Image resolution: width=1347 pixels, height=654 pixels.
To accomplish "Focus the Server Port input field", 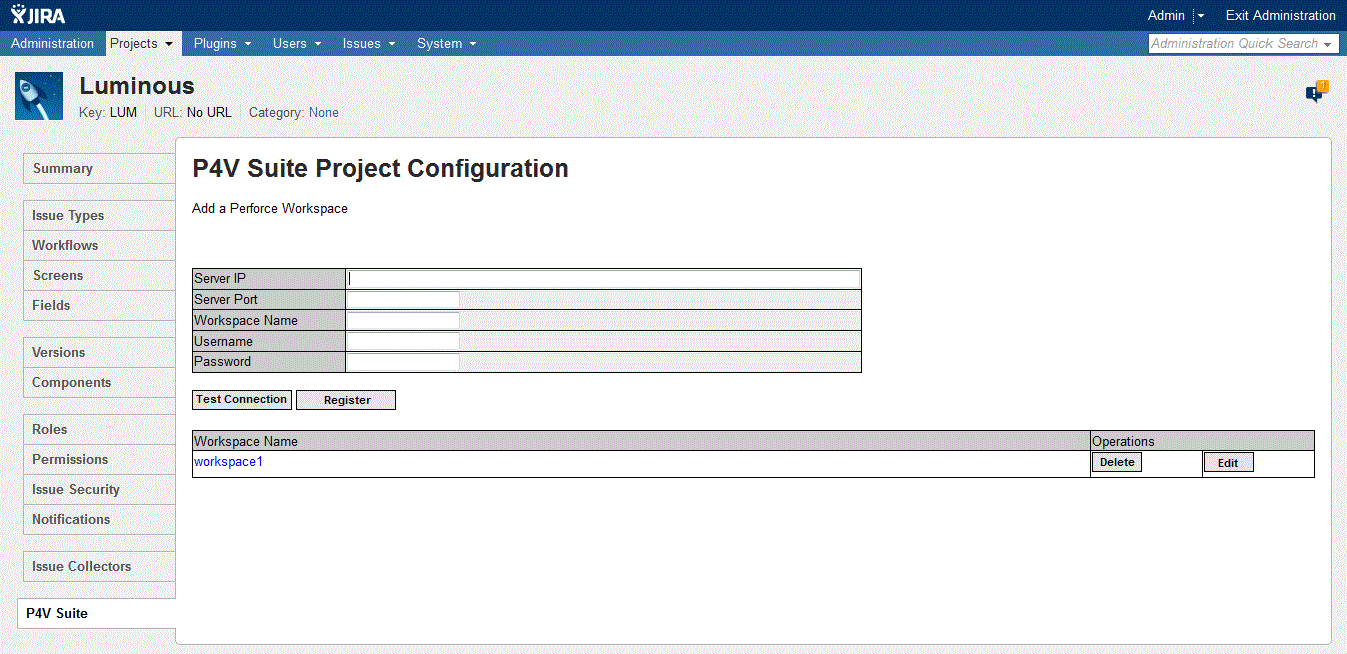I will pyautogui.click(x=403, y=299).
